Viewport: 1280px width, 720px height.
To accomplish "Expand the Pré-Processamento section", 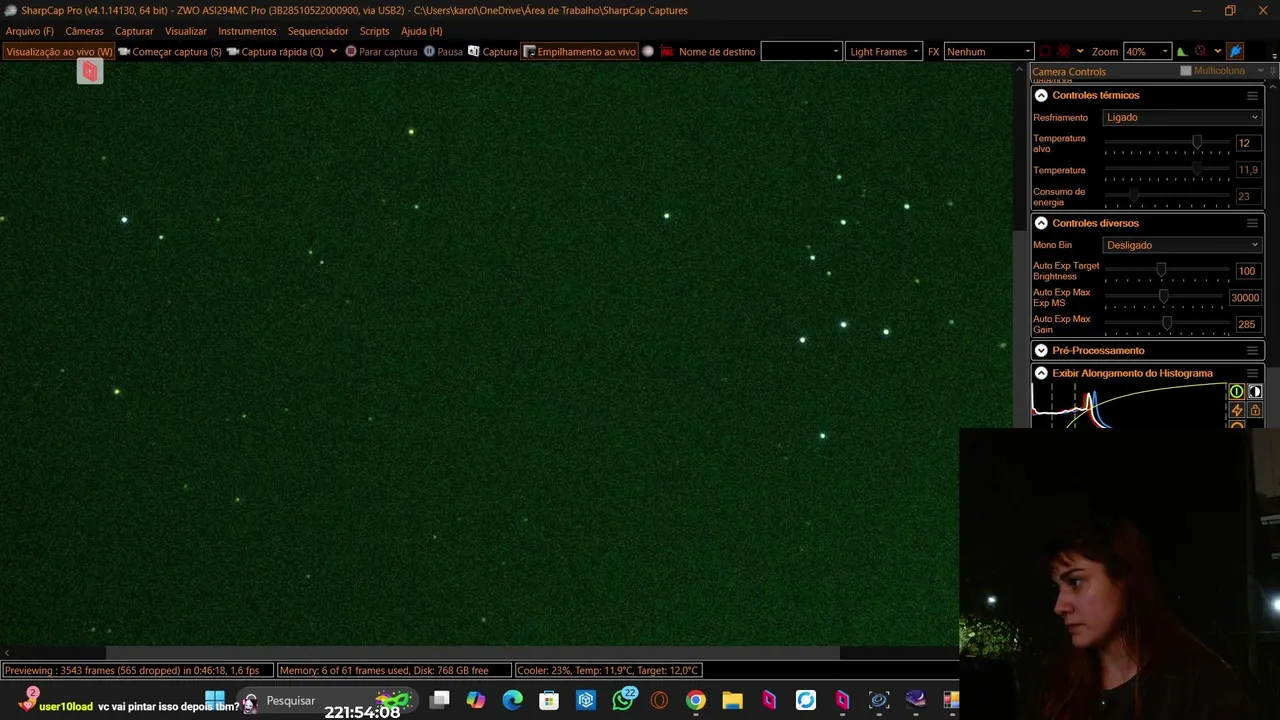I will (1041, 350).
